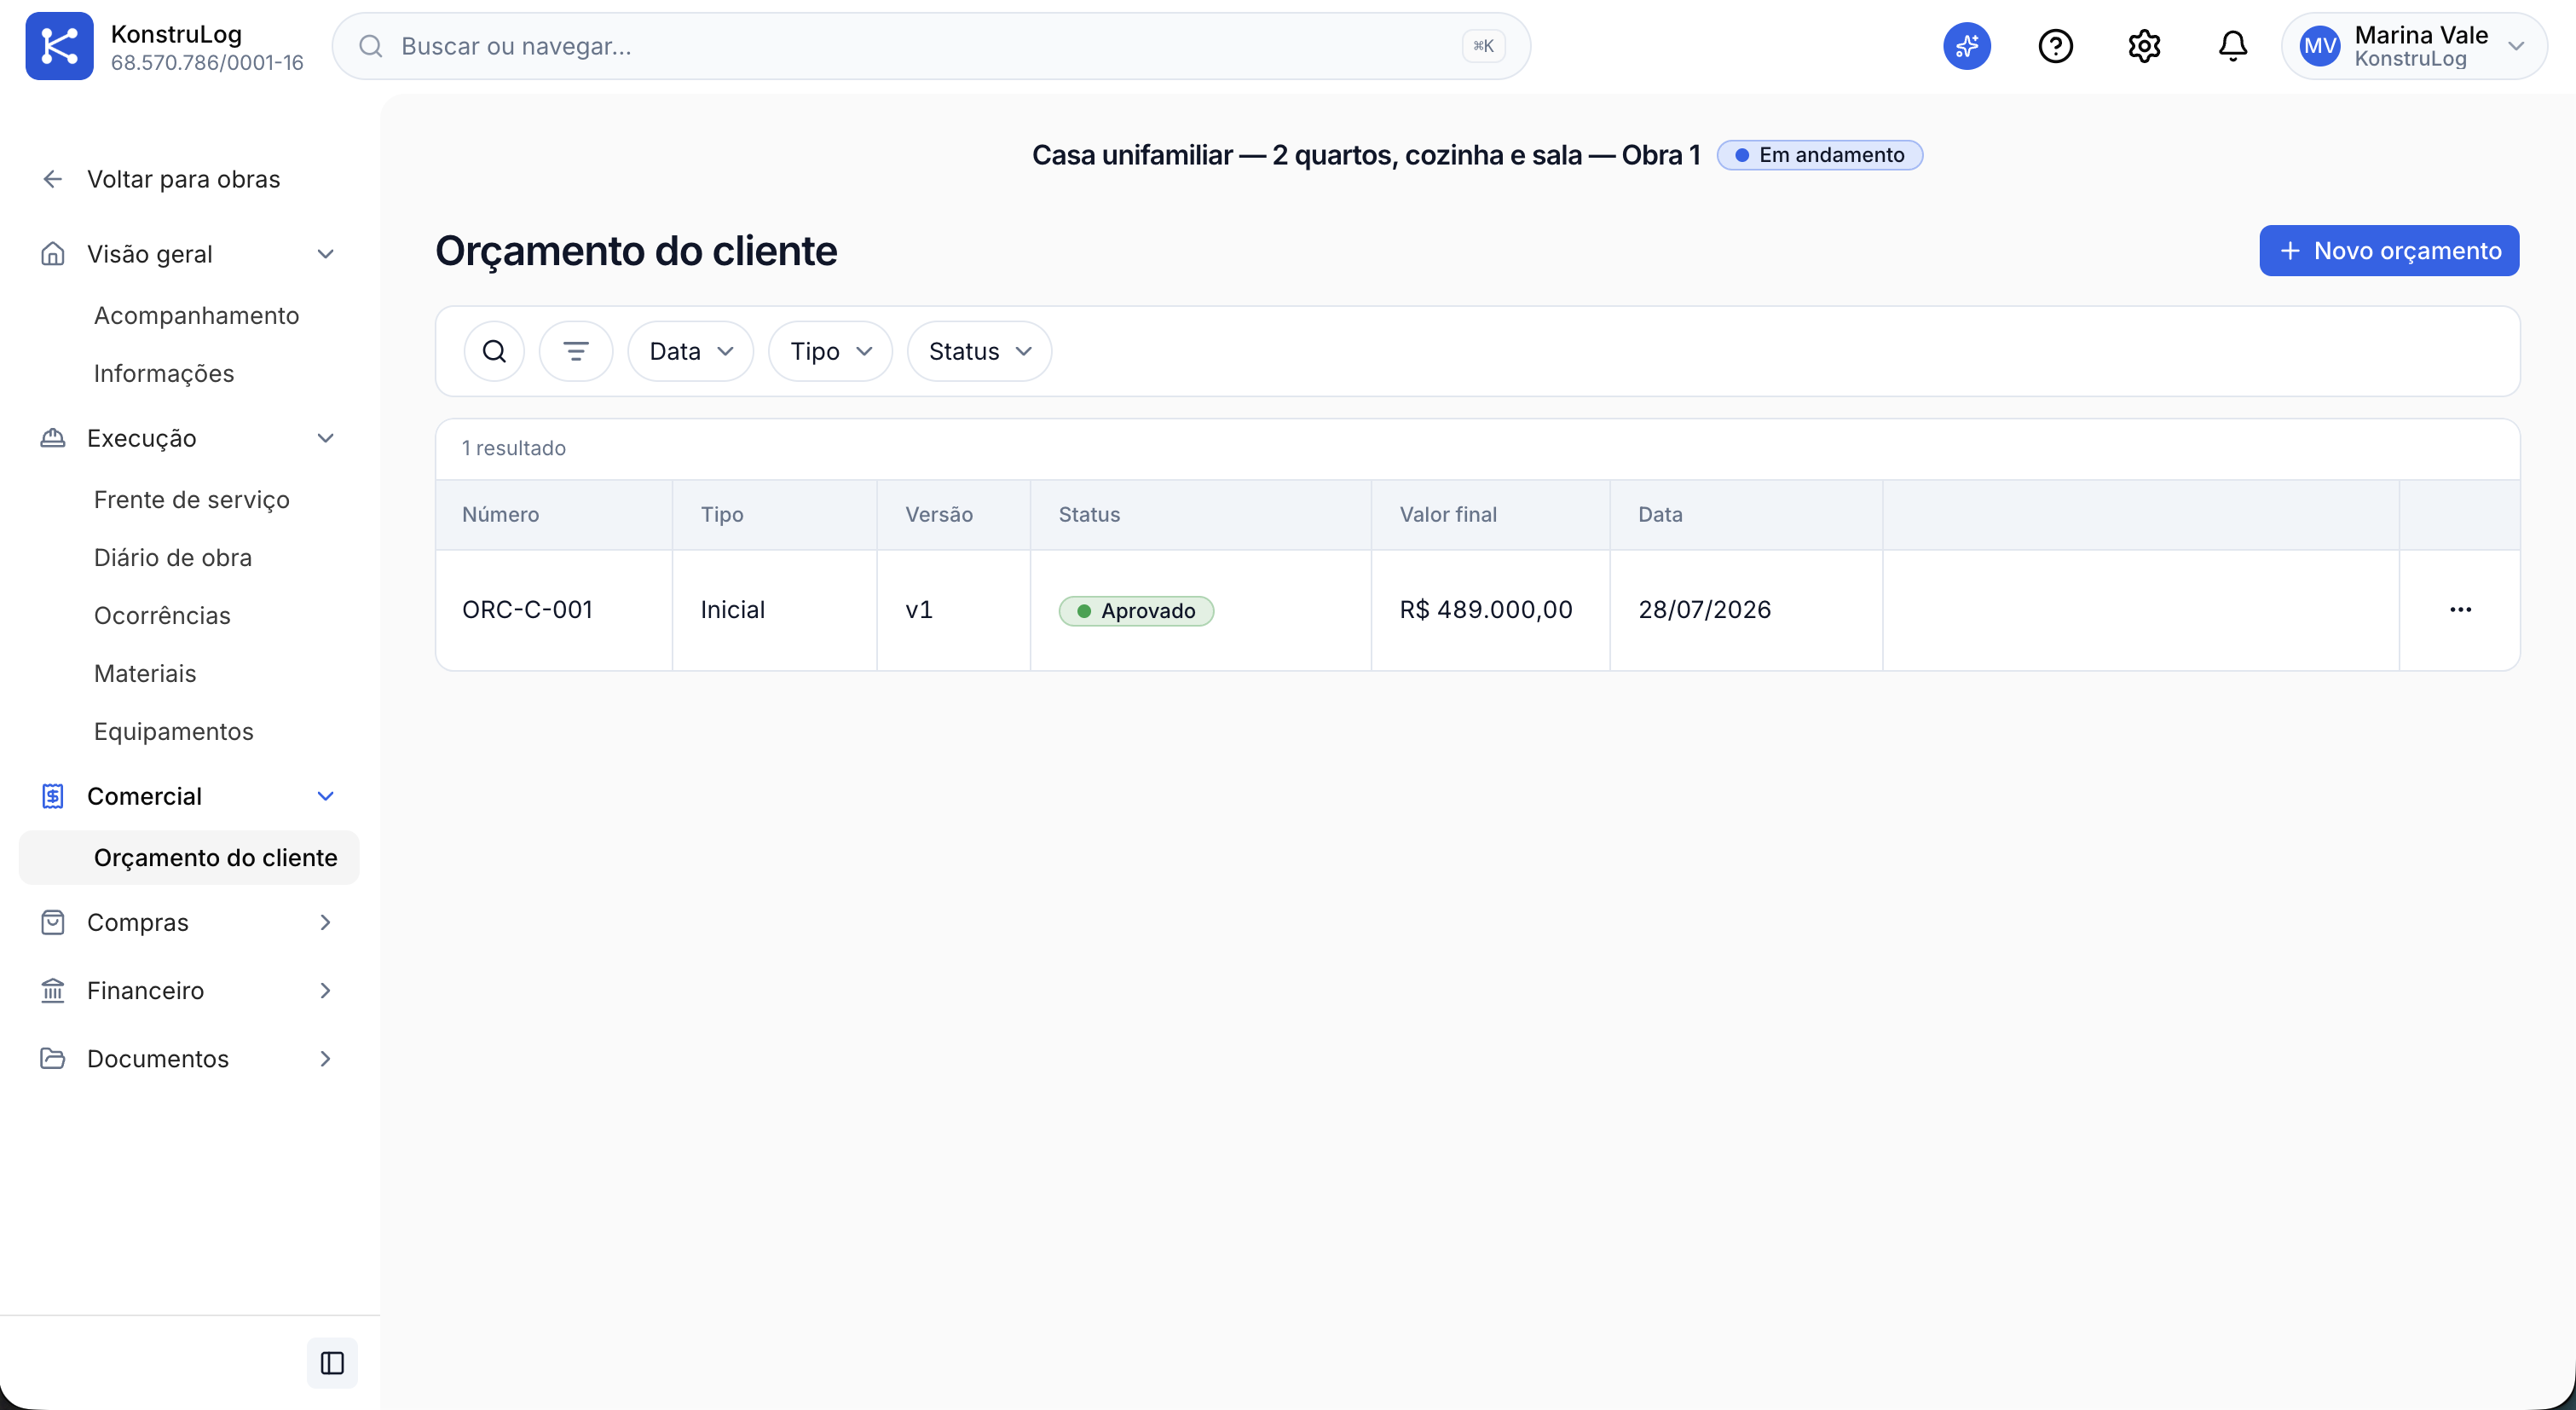Navigate to Materiais
Image resolution: width=2576 pixels, height=1410 pixels.
point(145,673)
